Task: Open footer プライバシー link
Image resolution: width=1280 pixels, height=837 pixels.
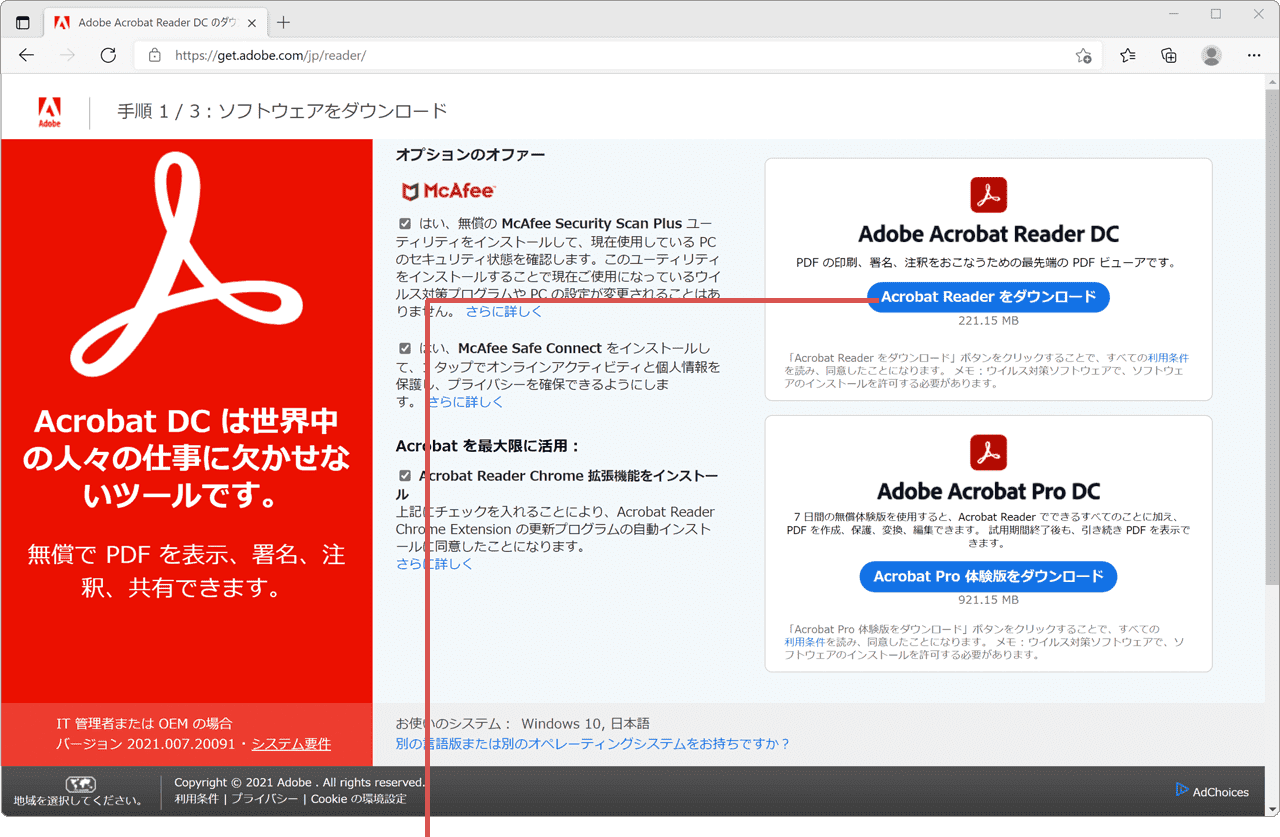Action: (264, 799)
